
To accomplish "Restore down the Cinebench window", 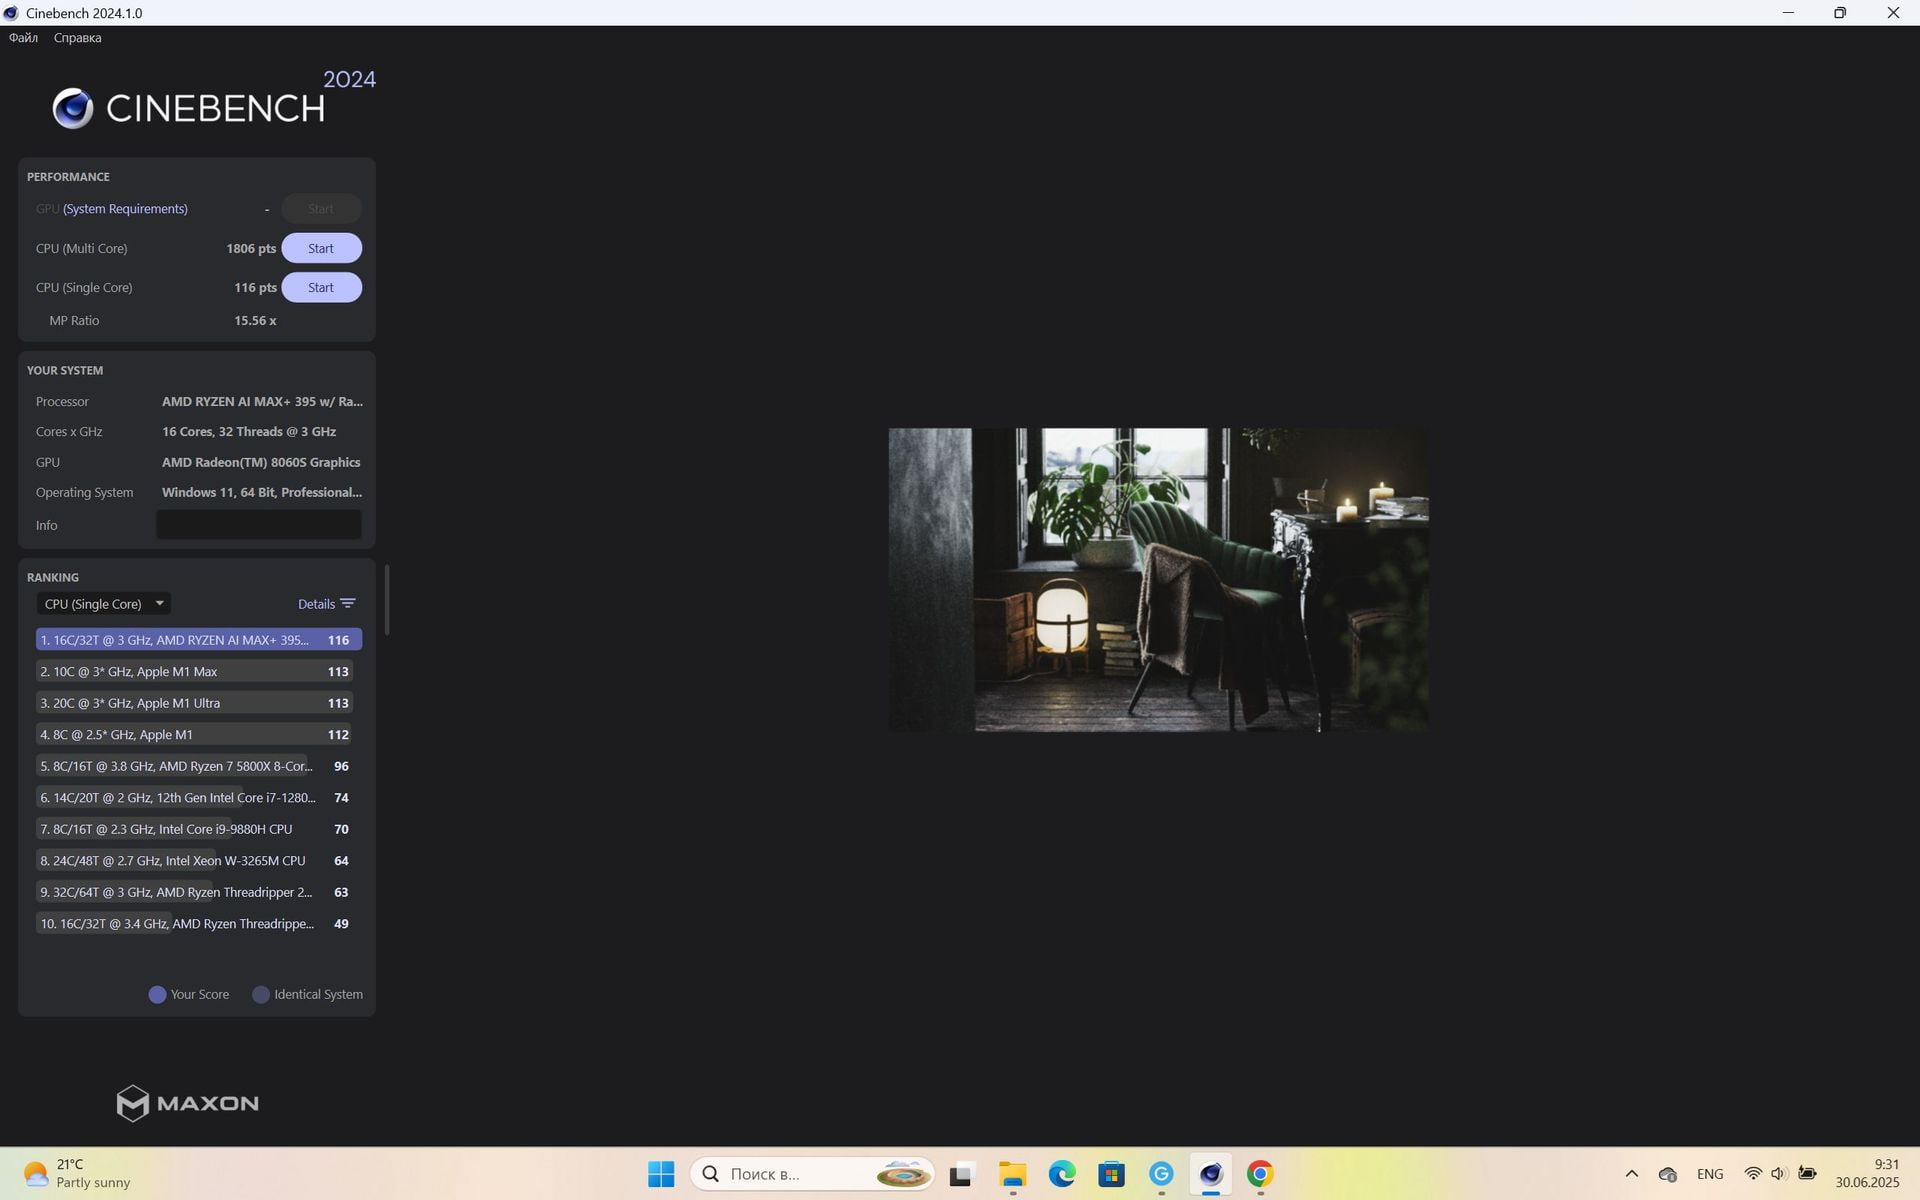I will (1840, 13).
